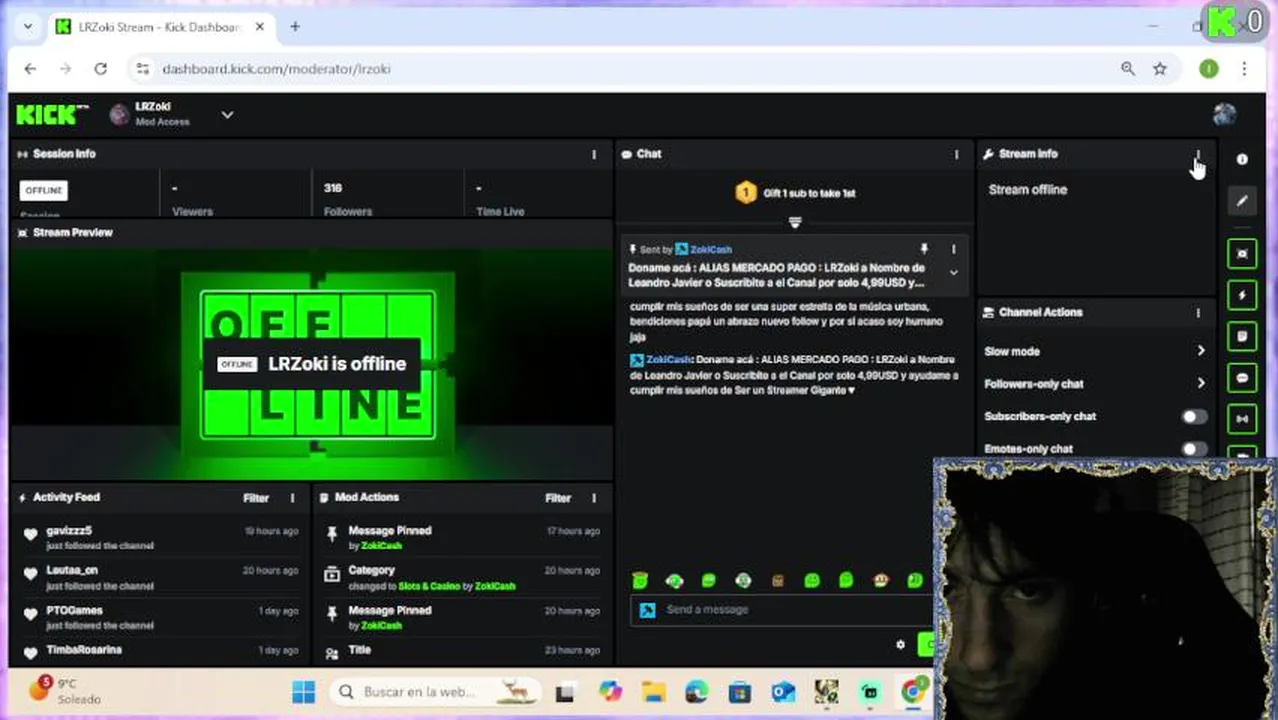Select TimbaRosarina entry in Activity Feed
This screenshot has width=1278, height=720.
tap(160, 652)
